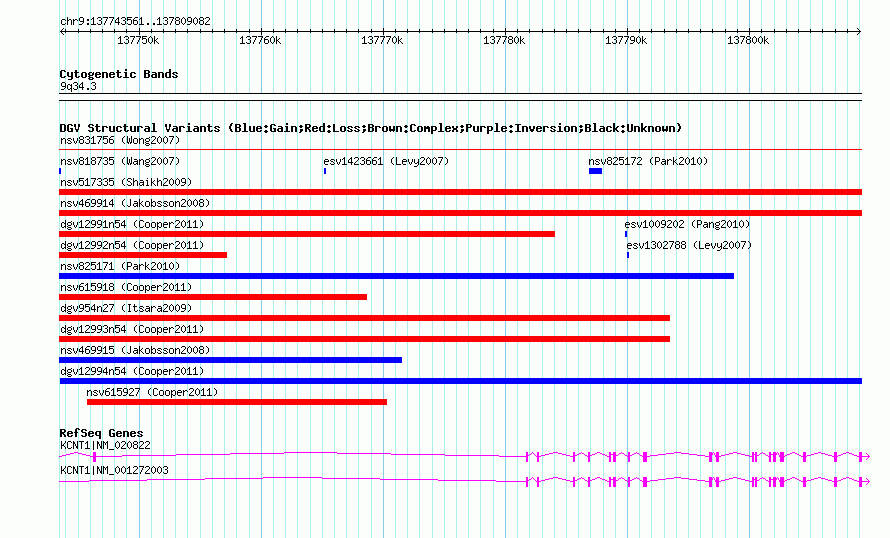Click the 137750k ruler position
Image resolution: width=890 pixels, height=538 pixels.
pos(138,40)
